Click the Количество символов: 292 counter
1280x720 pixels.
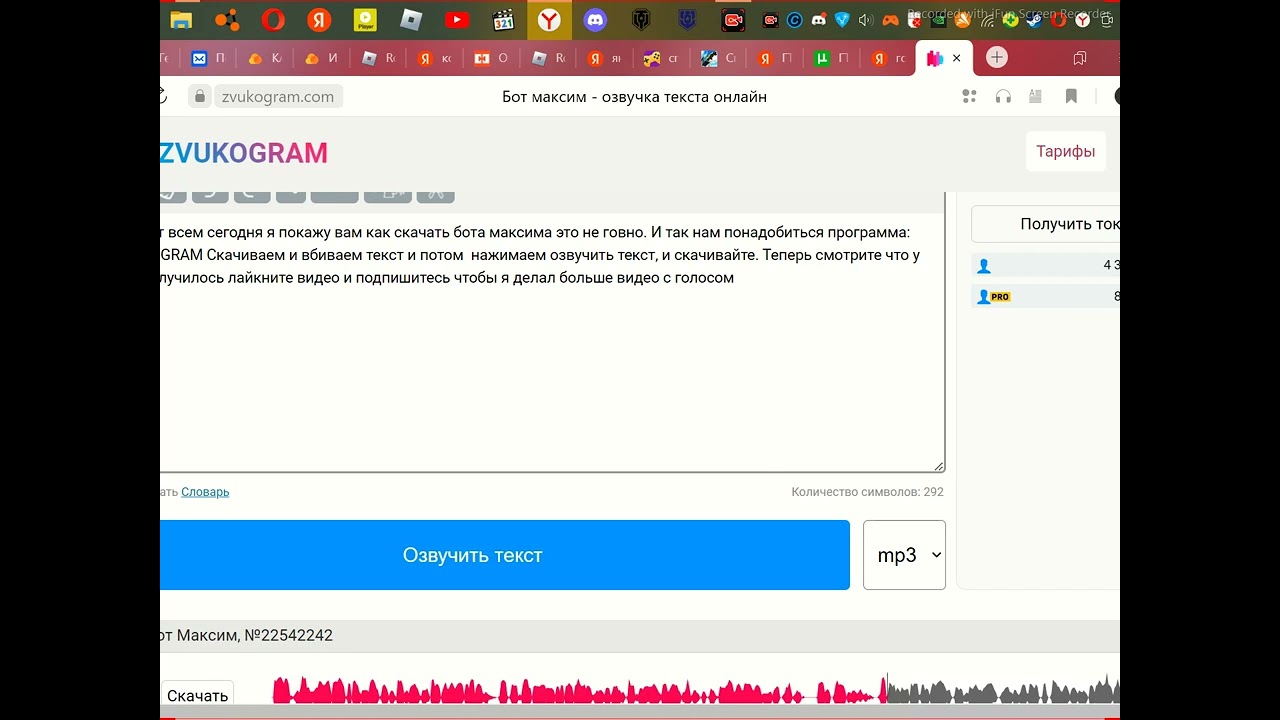(x=867, y=492)
